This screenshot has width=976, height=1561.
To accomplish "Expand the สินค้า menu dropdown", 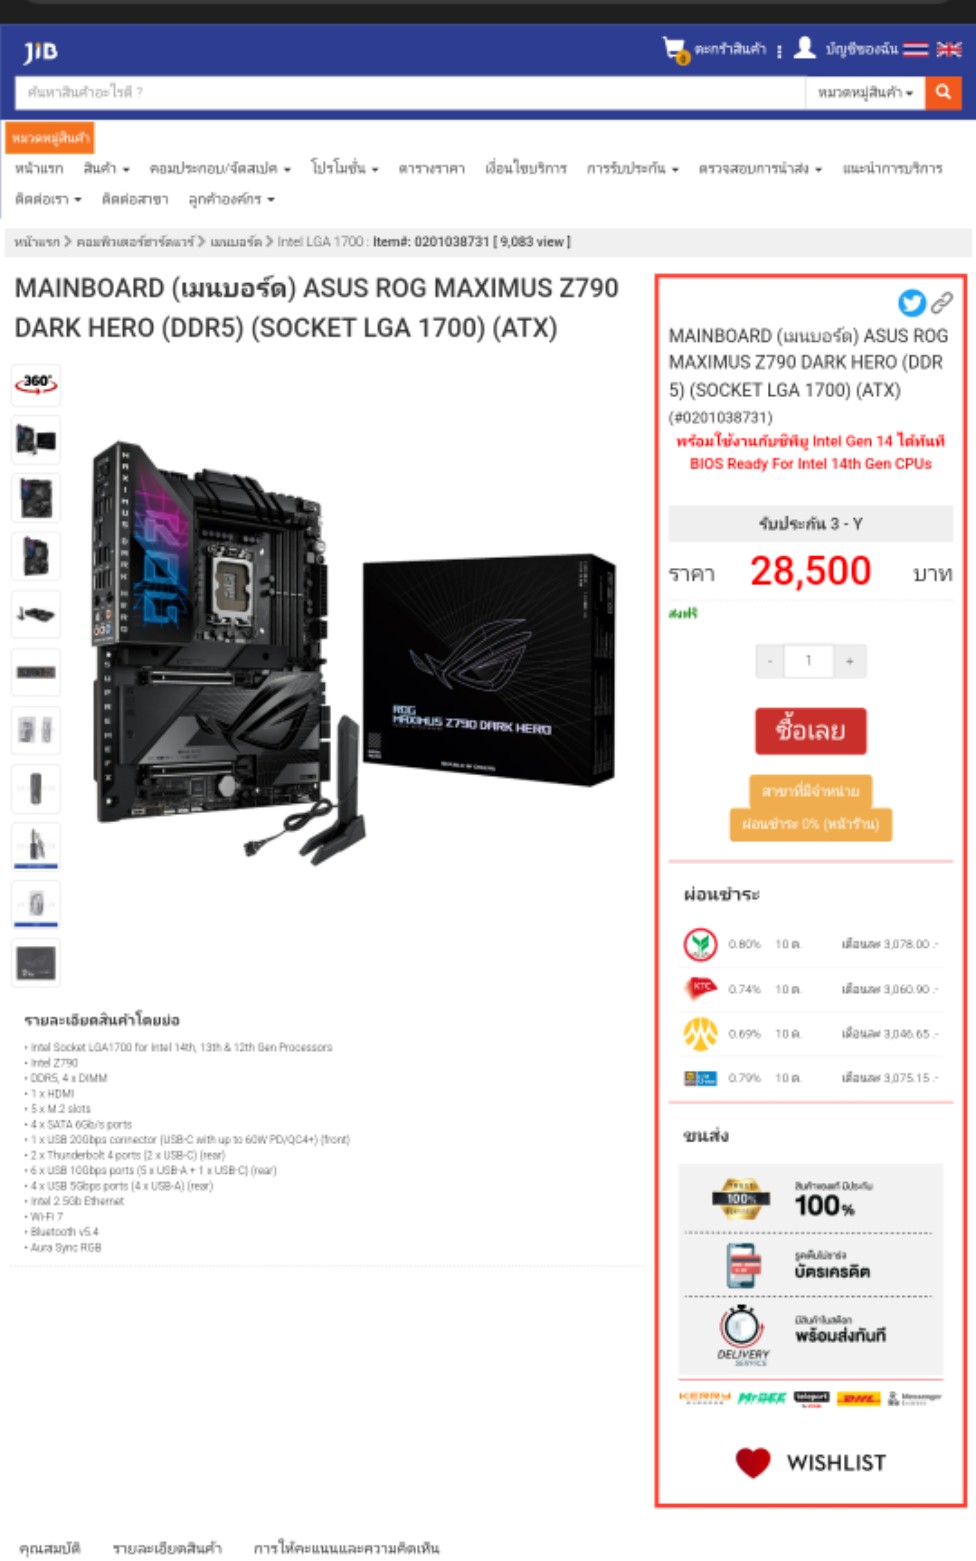I will [x=106, y=168].
